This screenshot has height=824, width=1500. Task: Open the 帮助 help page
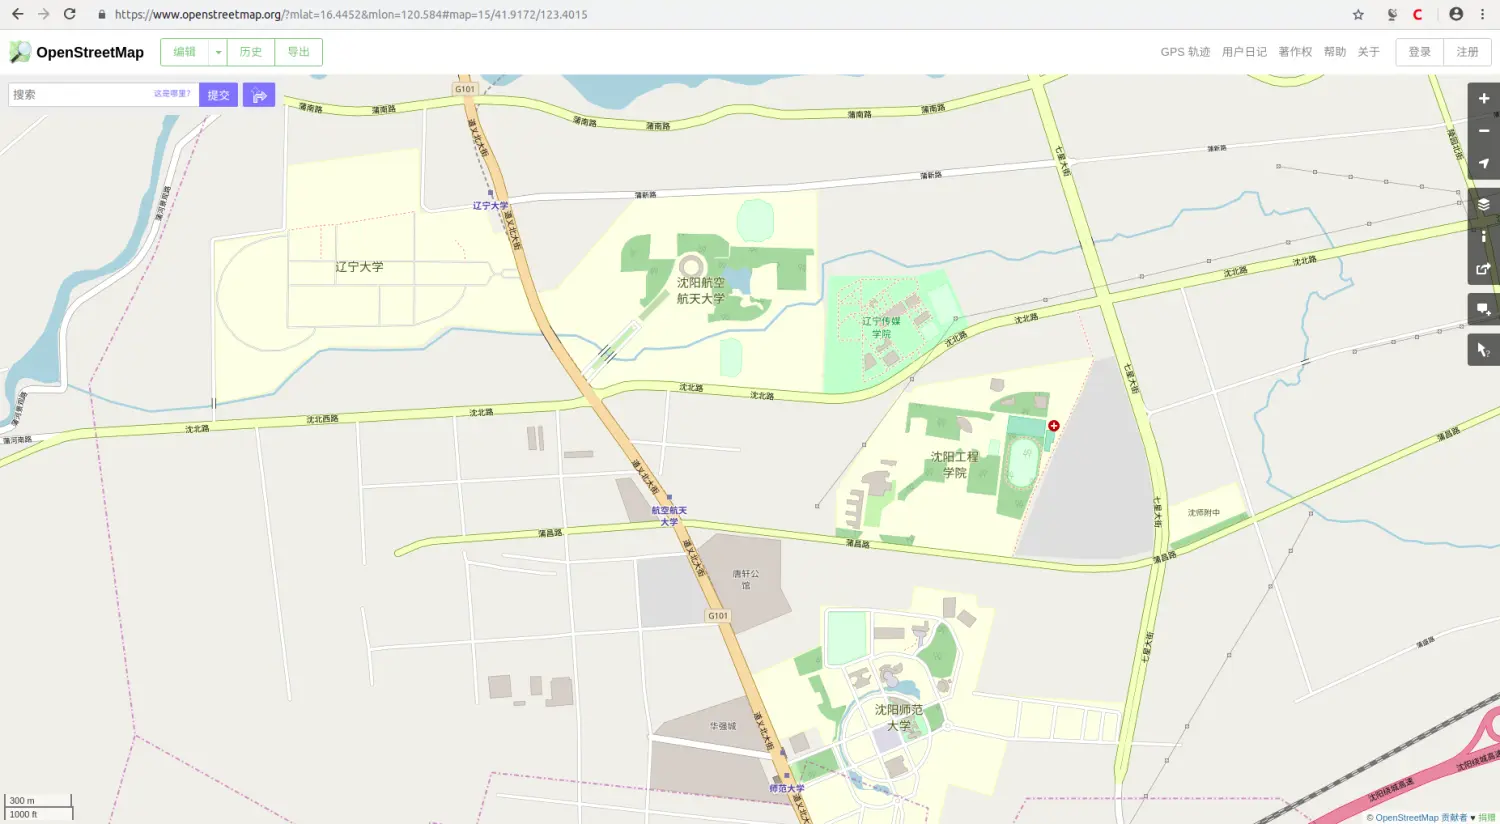click(x=1335, y=52)
